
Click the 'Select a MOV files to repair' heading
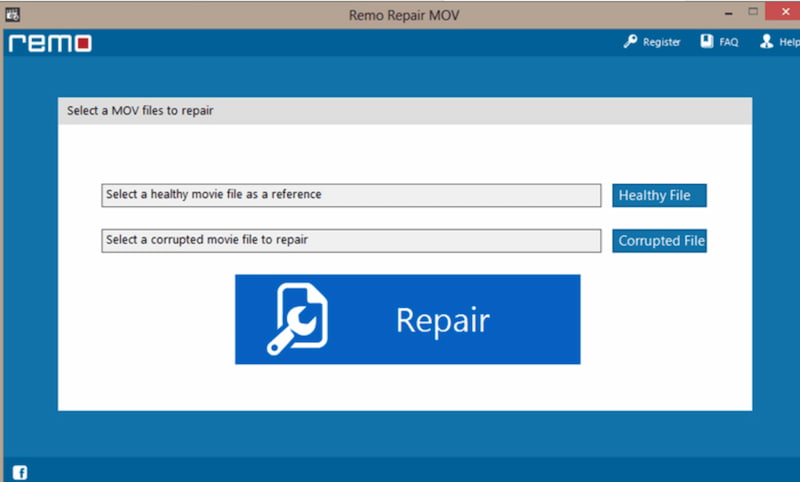pos(140,111)
